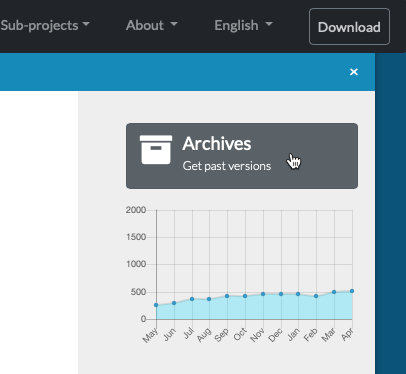The height and width of the screenshot is (374, 406).
Task: Click the Nov data point on the chart
Action: coord(263,294)
